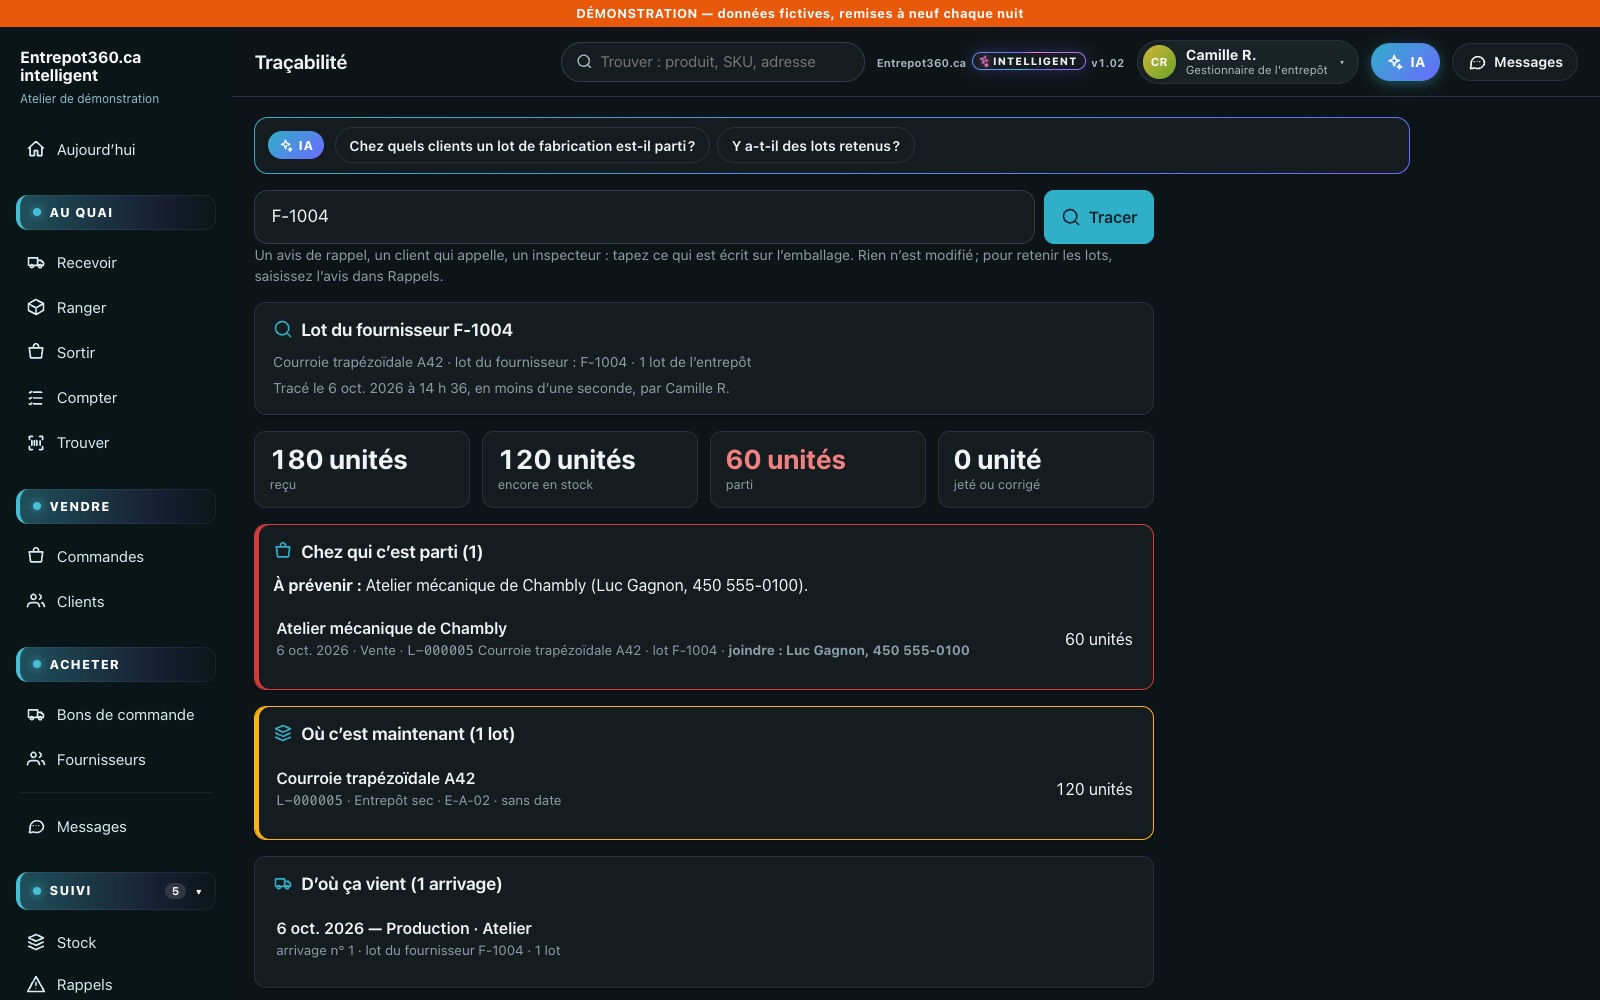Viewport: 1600px width, 1000px height.
Task: Open Fournisseurs page
Action: [116, 759]
